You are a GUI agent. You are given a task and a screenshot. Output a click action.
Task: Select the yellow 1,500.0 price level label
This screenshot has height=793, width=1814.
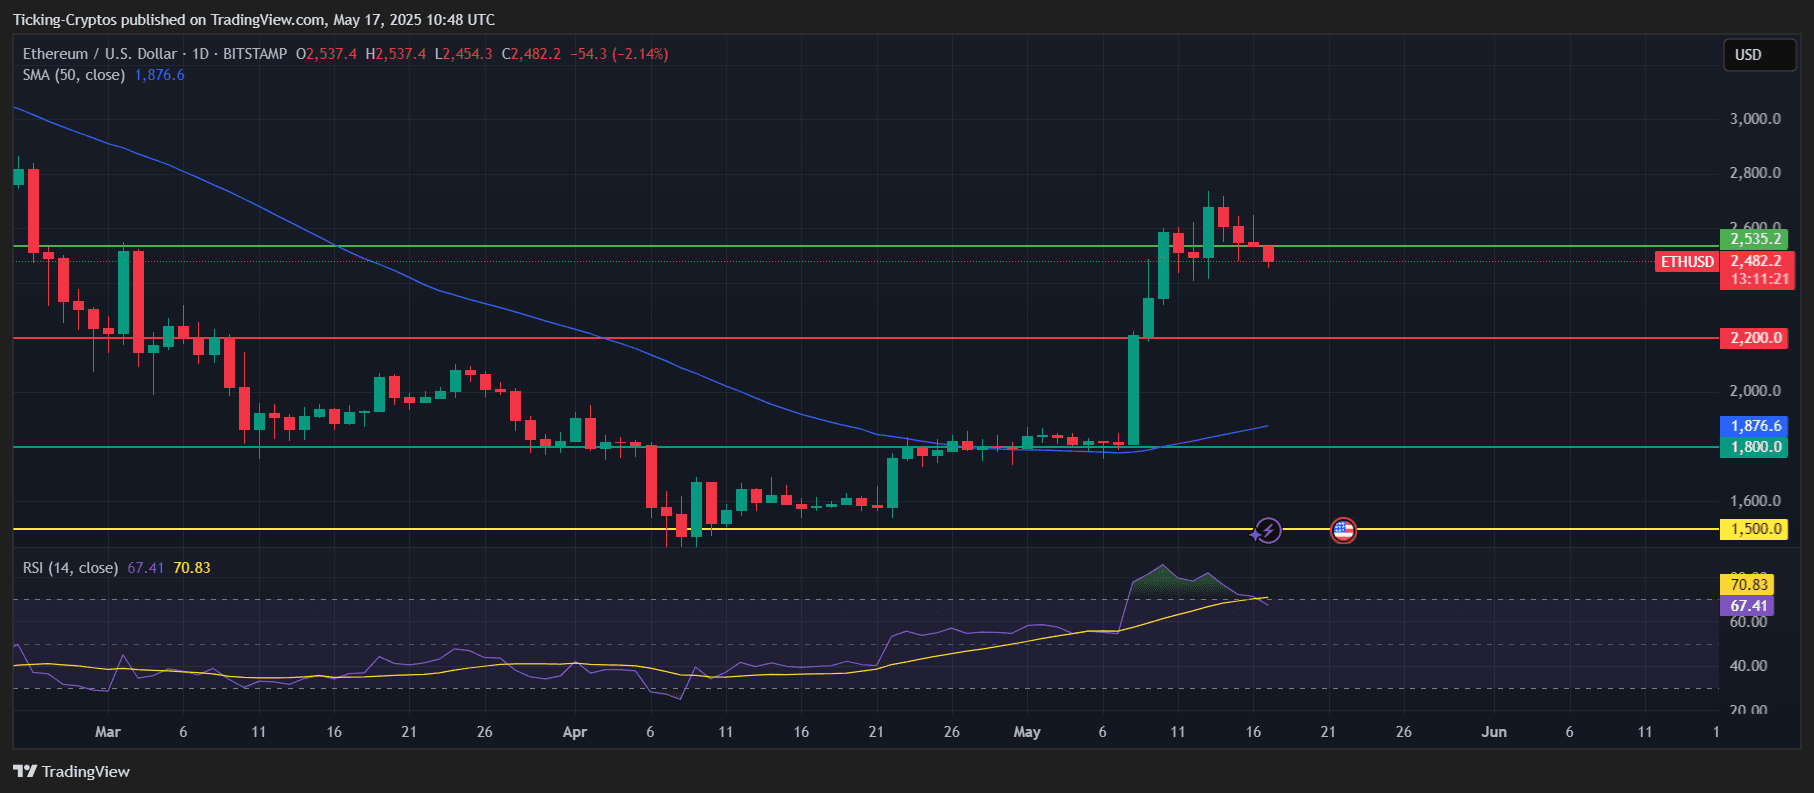tap(1755, 529)
